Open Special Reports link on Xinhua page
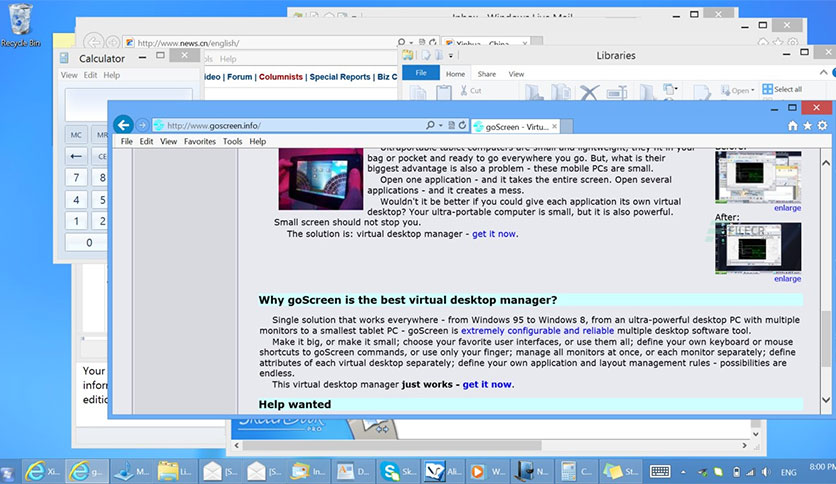Image resolution: width=836 pixels, height=484 pixels. [x=340, y=77]
